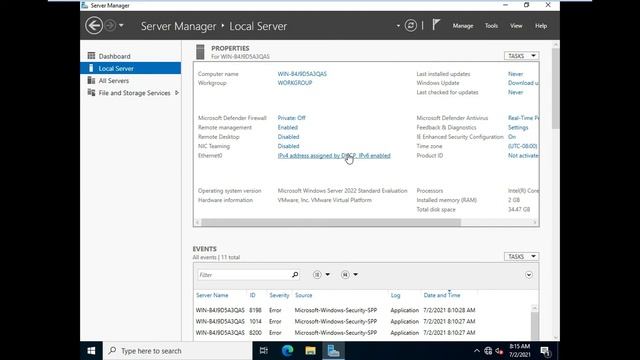The height and width of the screenshot is (360, 640).
Task: Click the events Filter input field
Action: click(244, 275)
